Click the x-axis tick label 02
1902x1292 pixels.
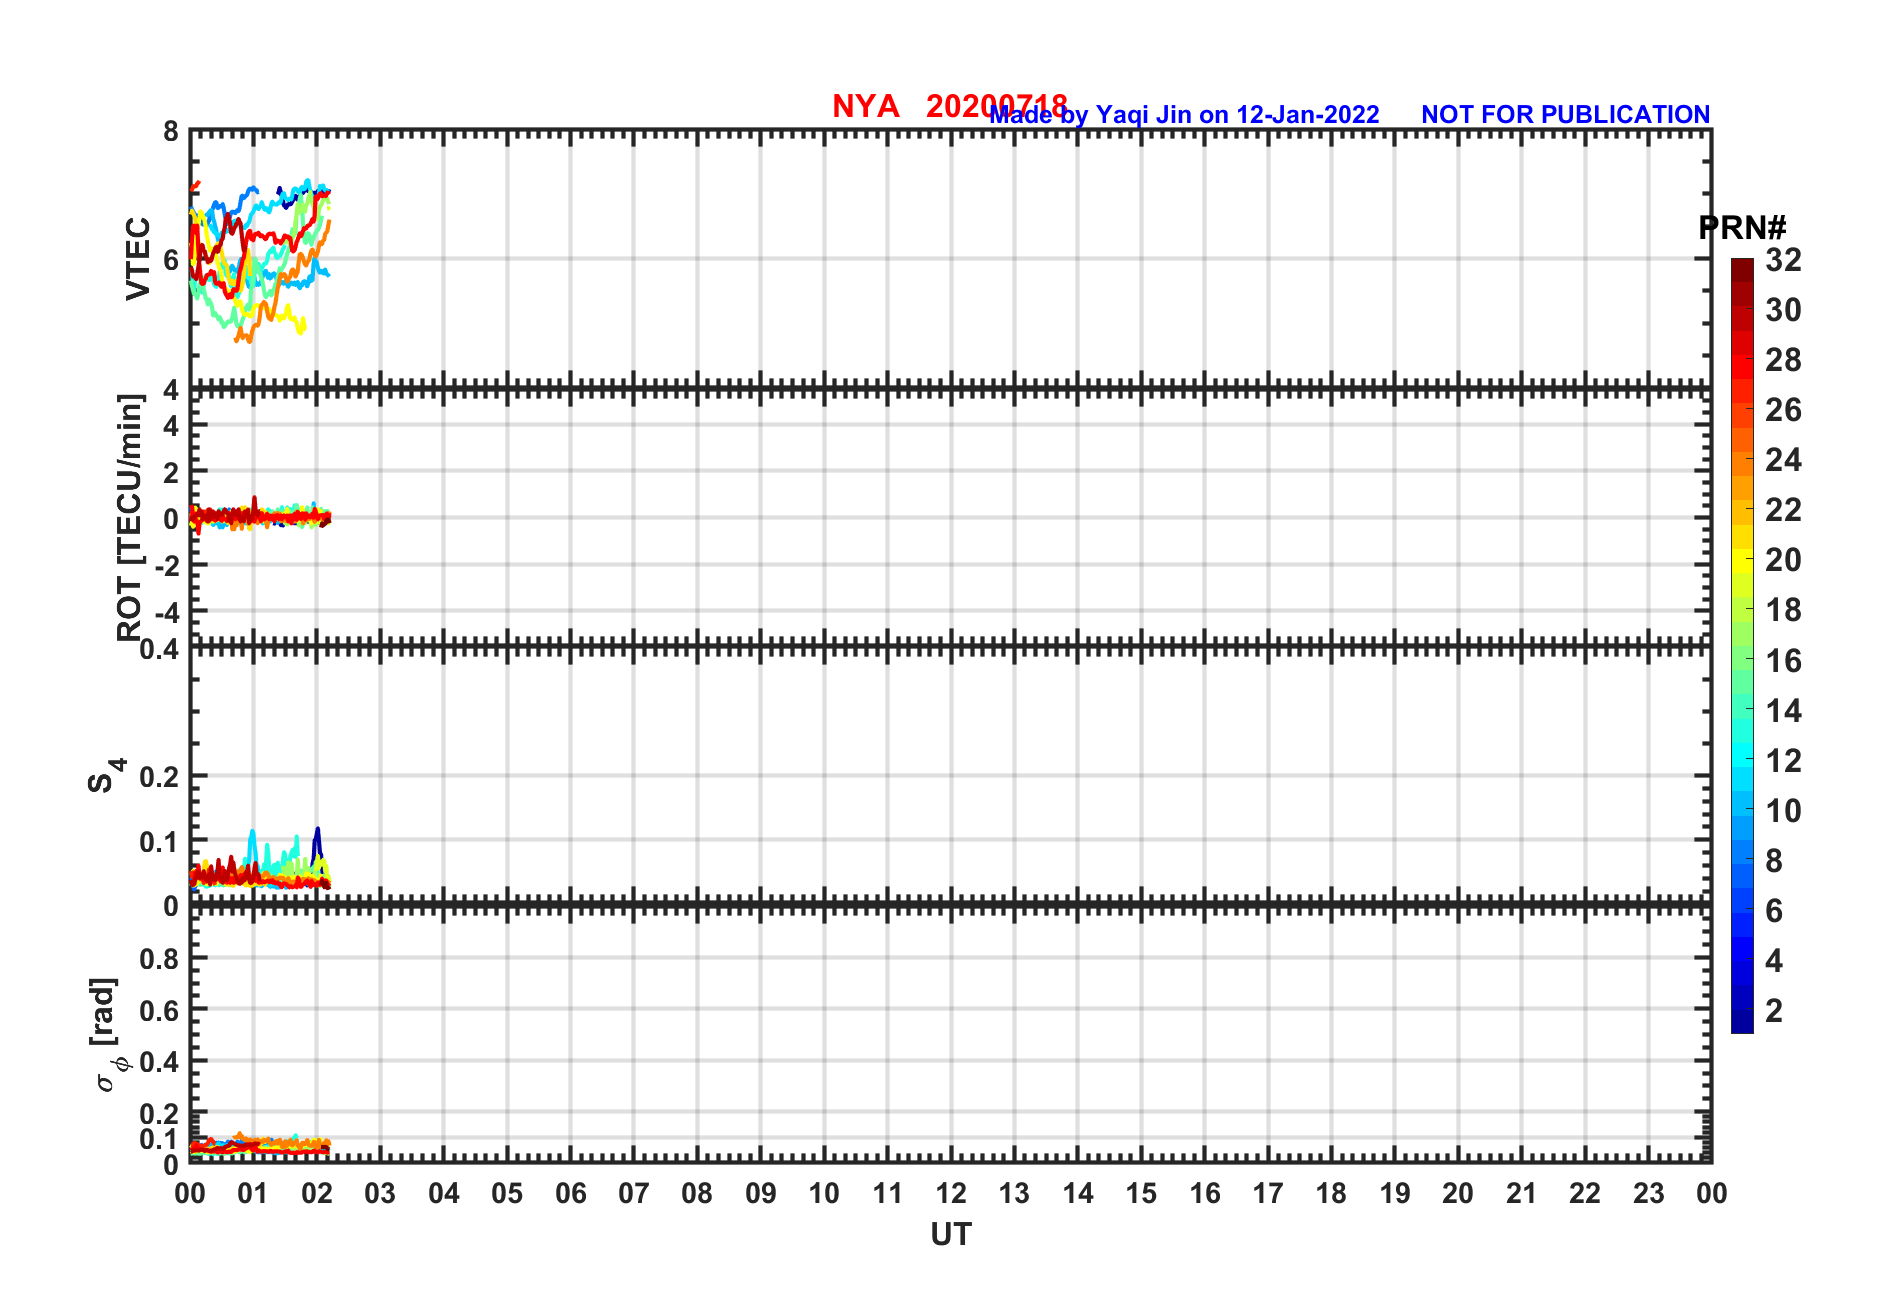[x=317, y=1193]
